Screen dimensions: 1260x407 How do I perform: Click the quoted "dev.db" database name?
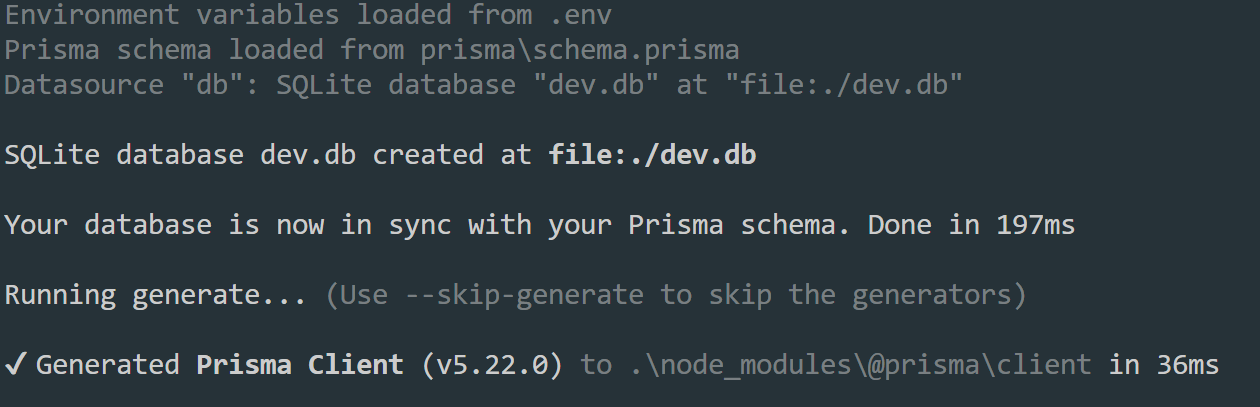(604, 85)
